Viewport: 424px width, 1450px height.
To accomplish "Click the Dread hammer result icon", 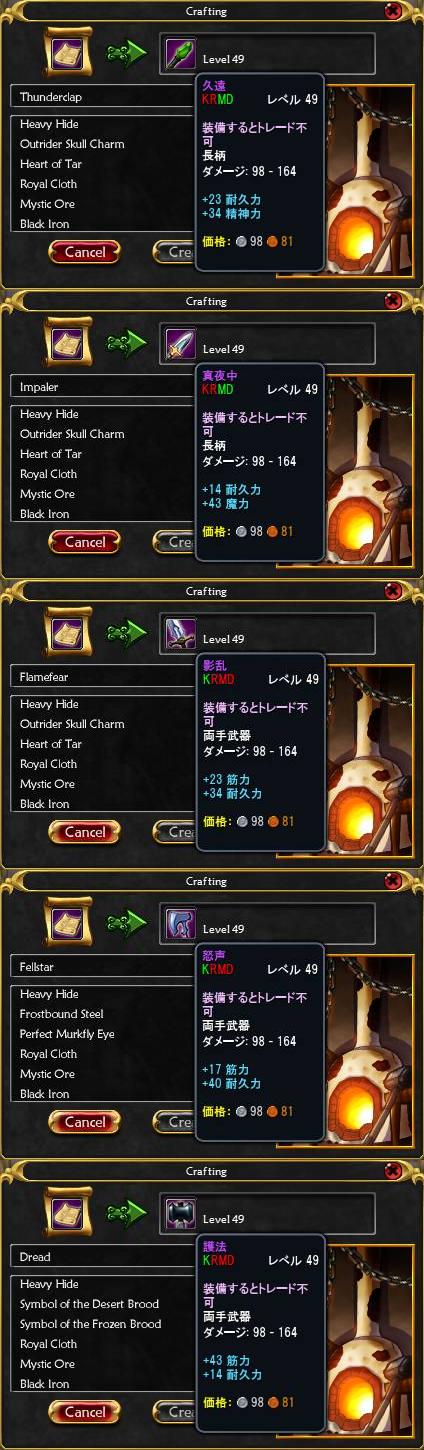I will [x=180, y=1213].
